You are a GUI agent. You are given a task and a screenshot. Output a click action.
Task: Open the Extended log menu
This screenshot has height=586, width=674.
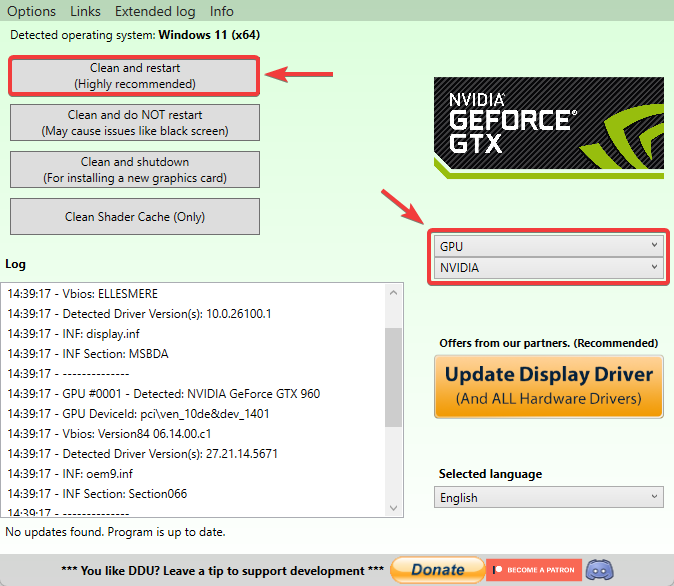click(x=154, y=11)
